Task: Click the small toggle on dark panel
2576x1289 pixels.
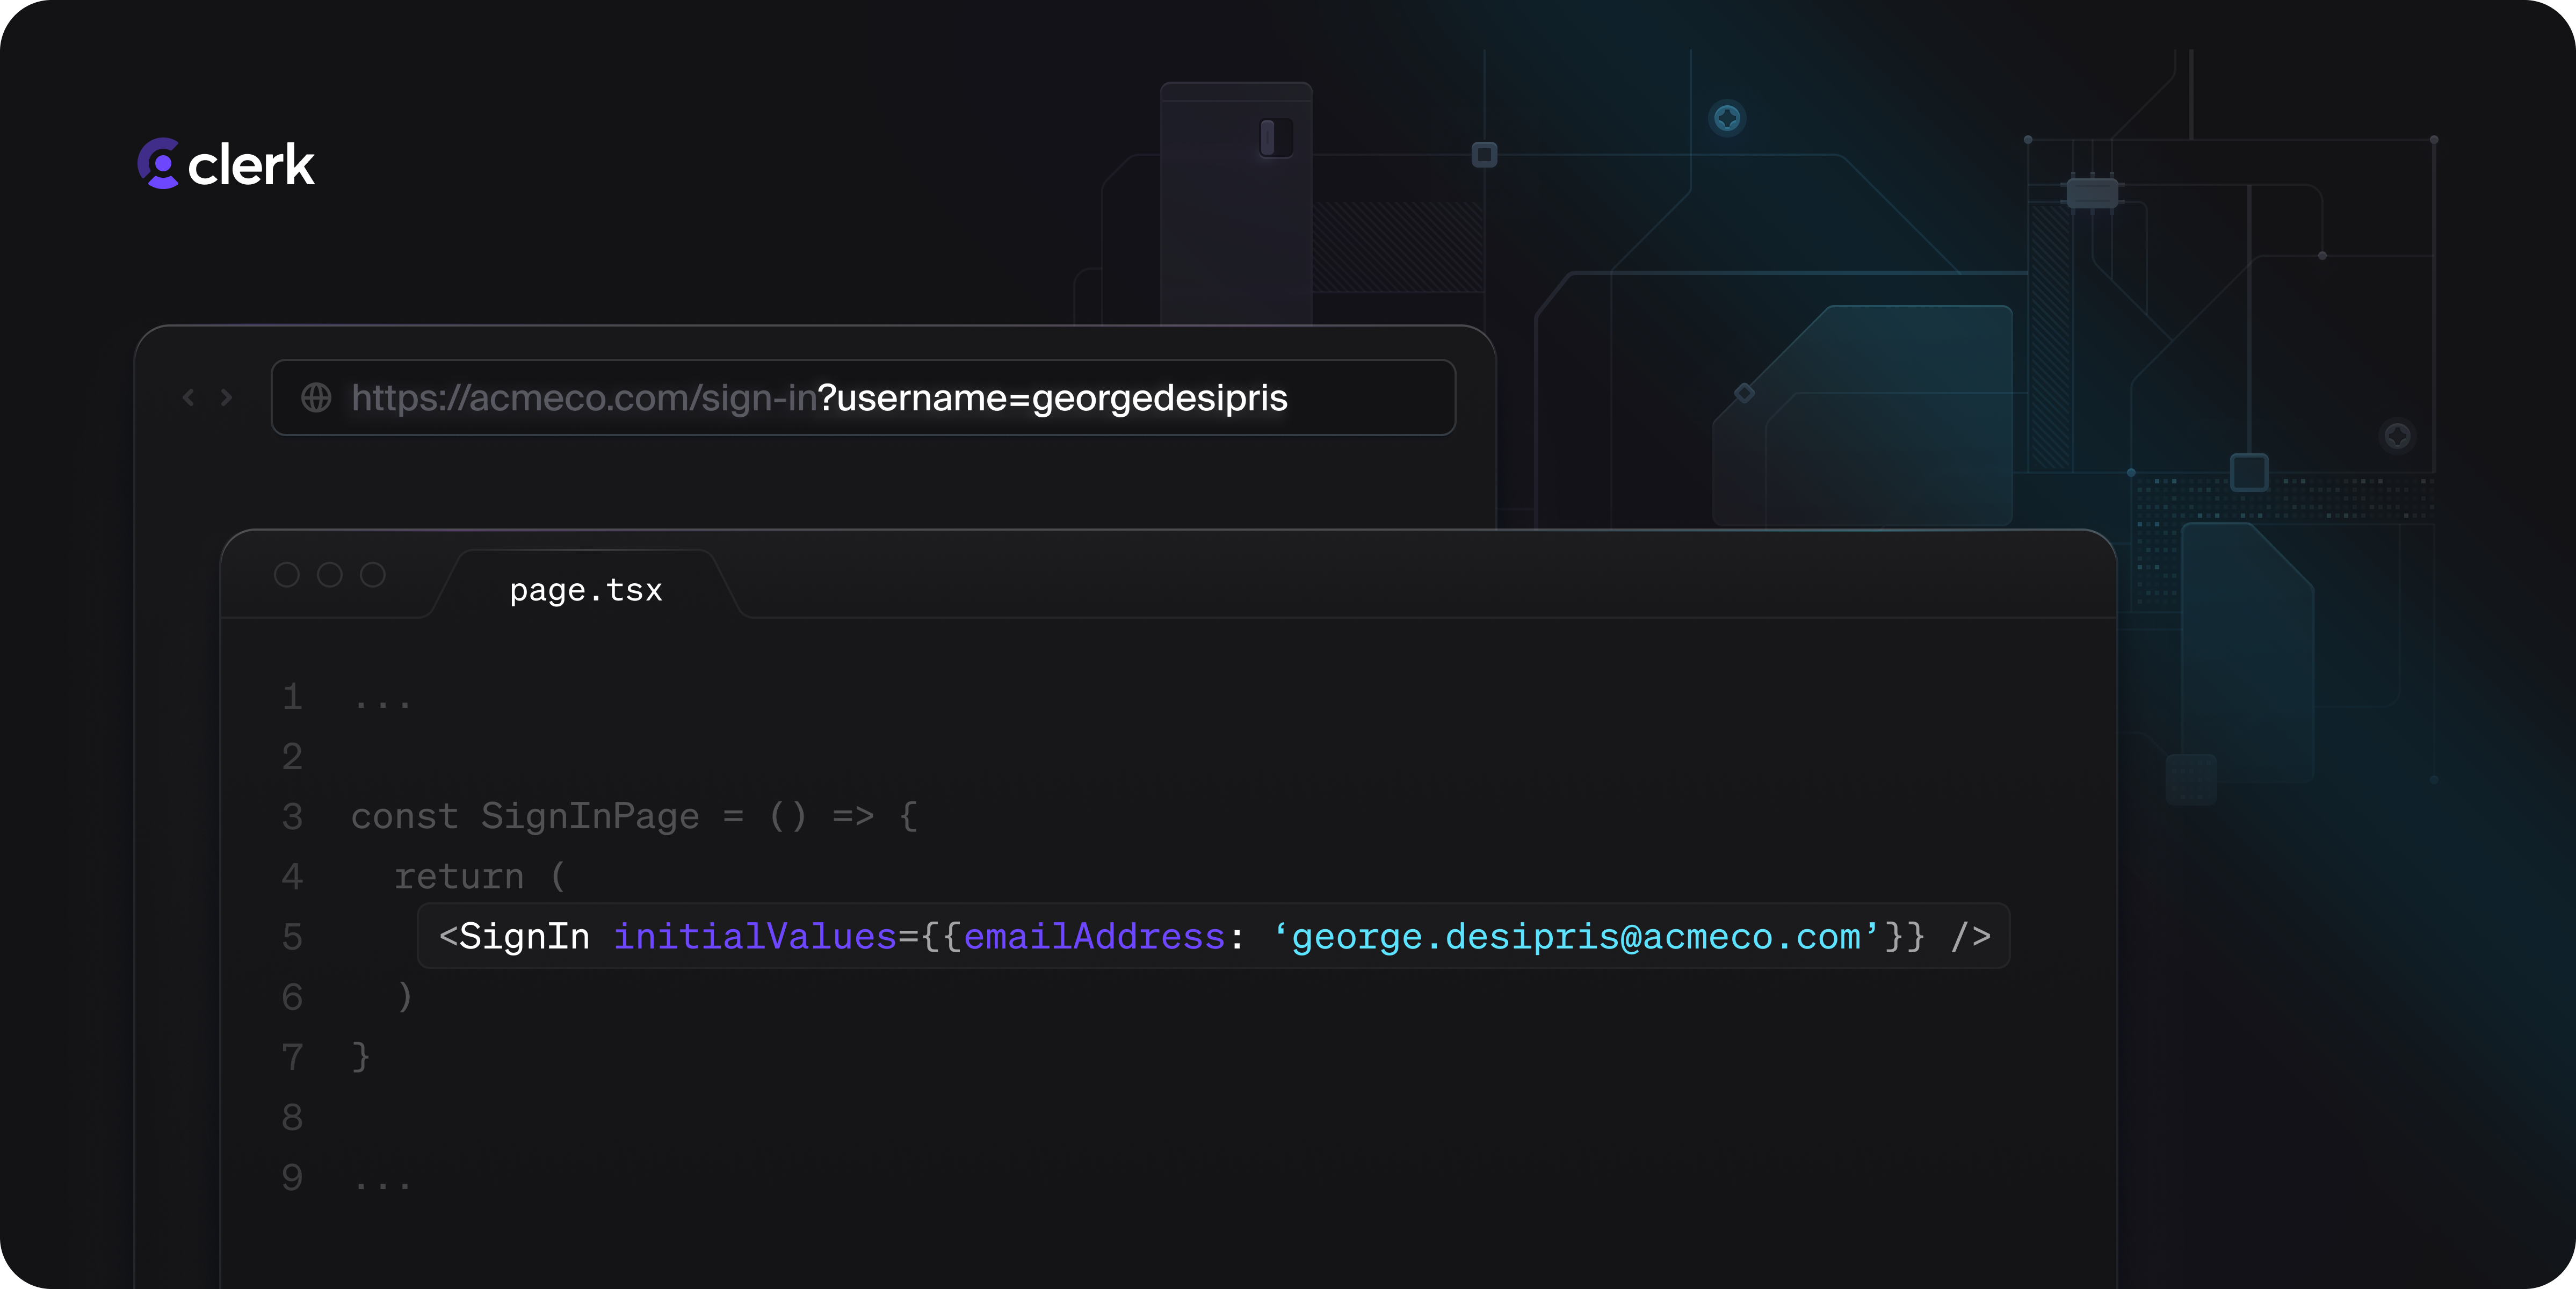Action: 1276,137
